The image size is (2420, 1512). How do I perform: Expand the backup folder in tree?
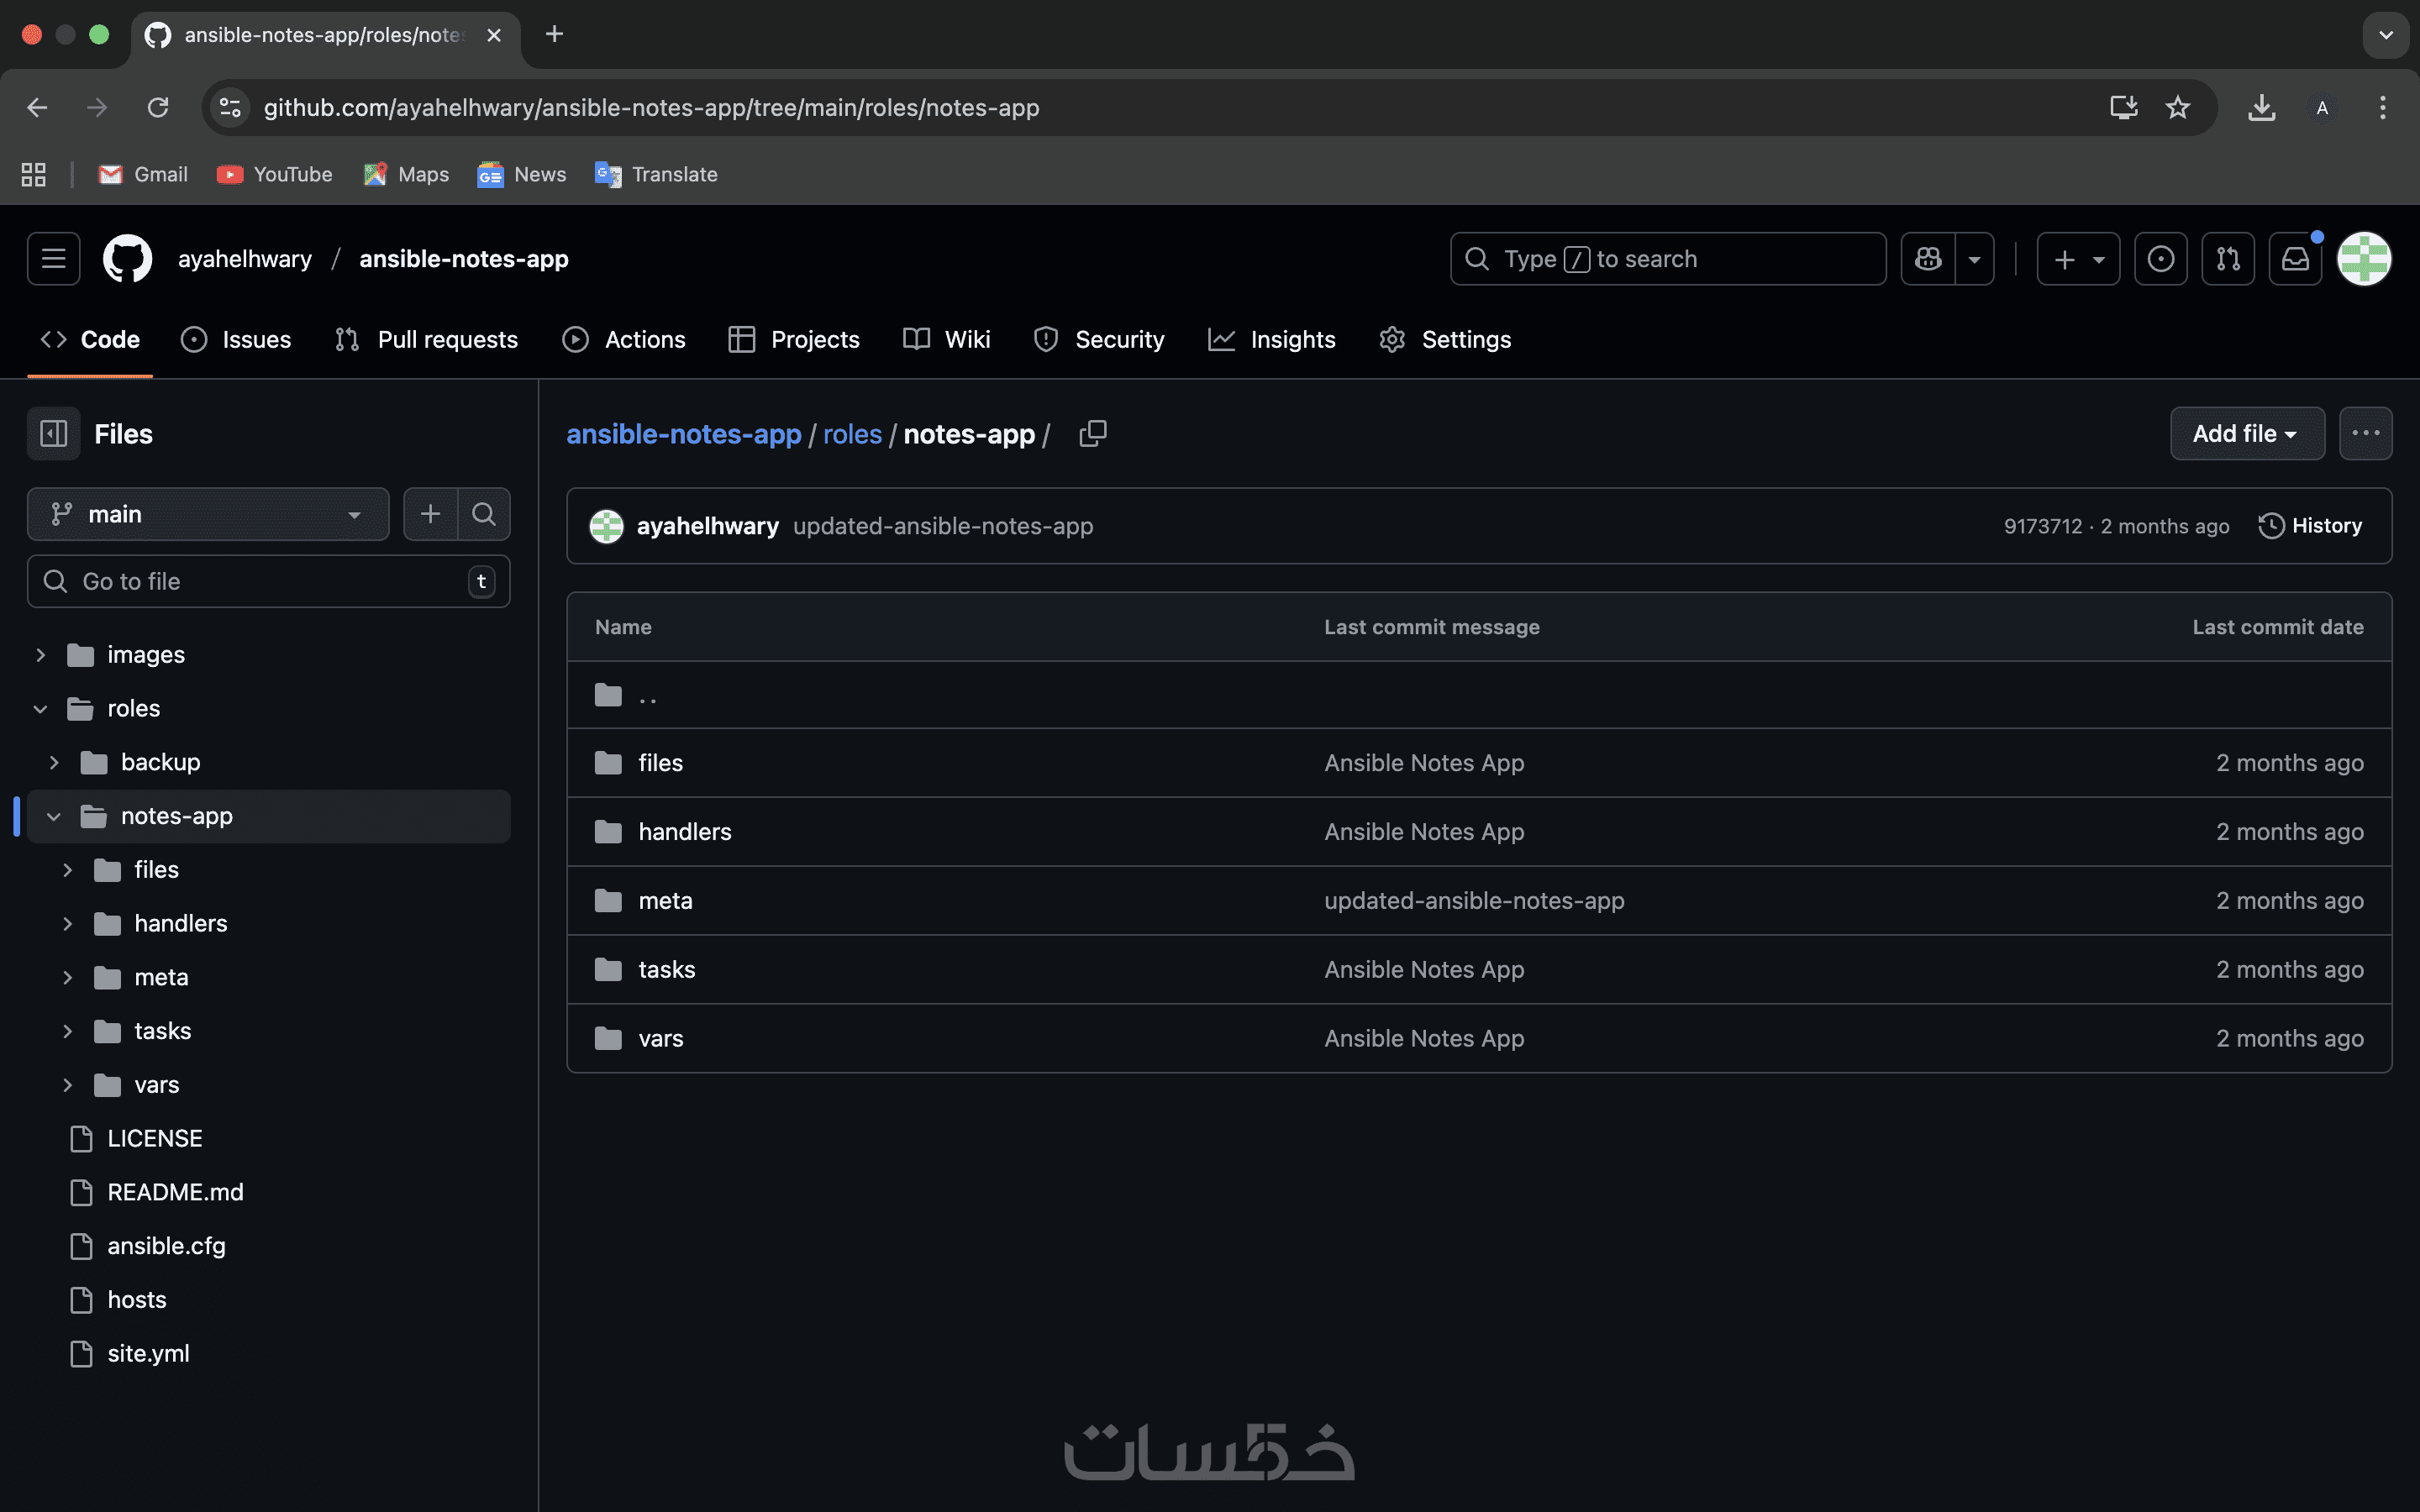tap(54, 762)
